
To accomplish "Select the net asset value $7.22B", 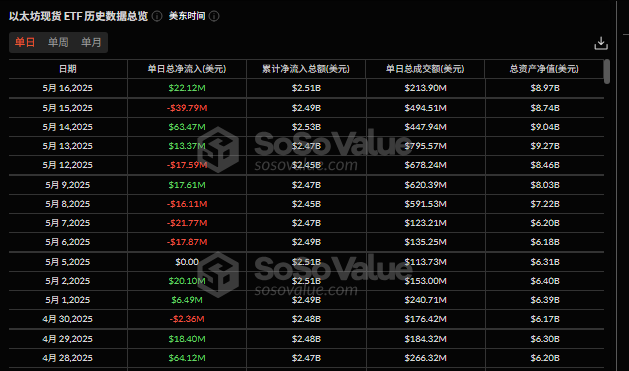I will pos(545,204).
